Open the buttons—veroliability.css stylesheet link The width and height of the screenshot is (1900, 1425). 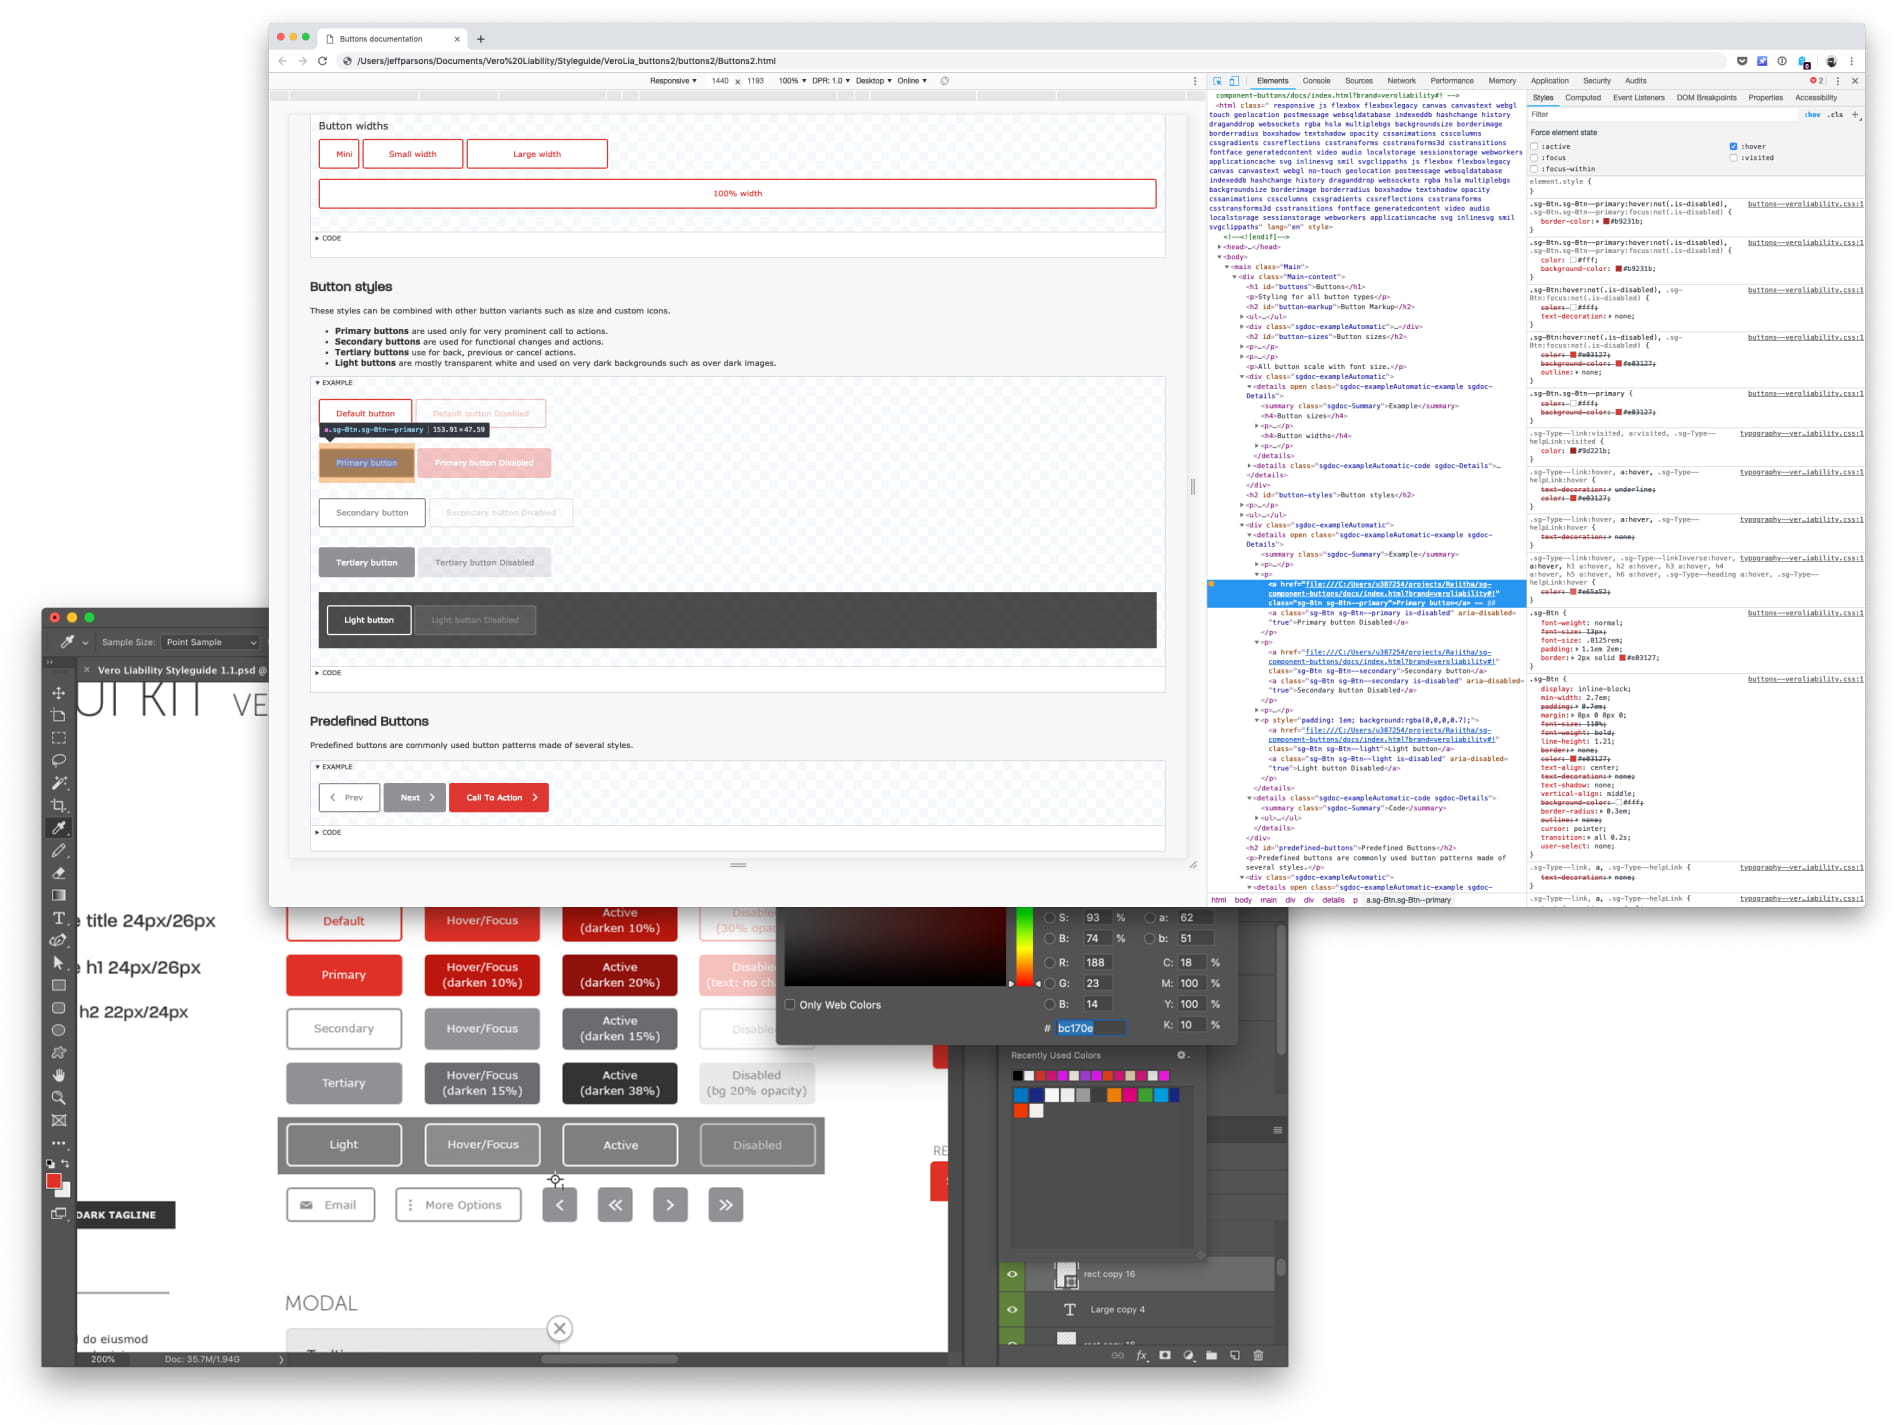[x=1800, y=204]
